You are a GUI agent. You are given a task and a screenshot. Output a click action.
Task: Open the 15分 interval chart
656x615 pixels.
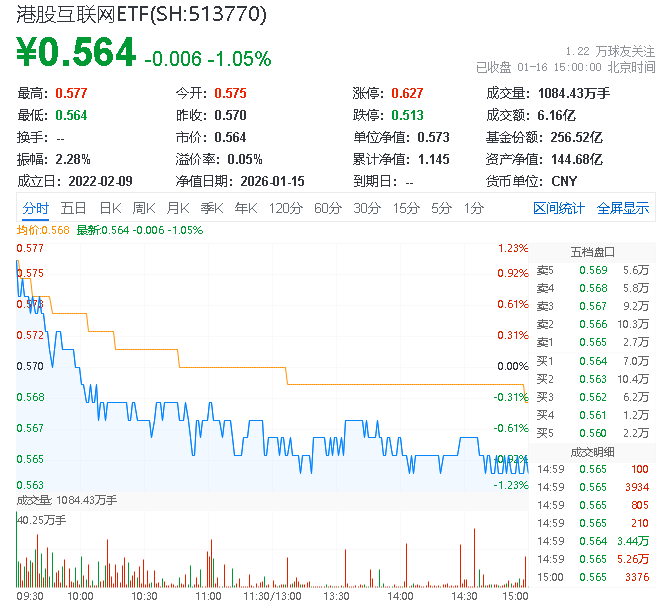405,208
